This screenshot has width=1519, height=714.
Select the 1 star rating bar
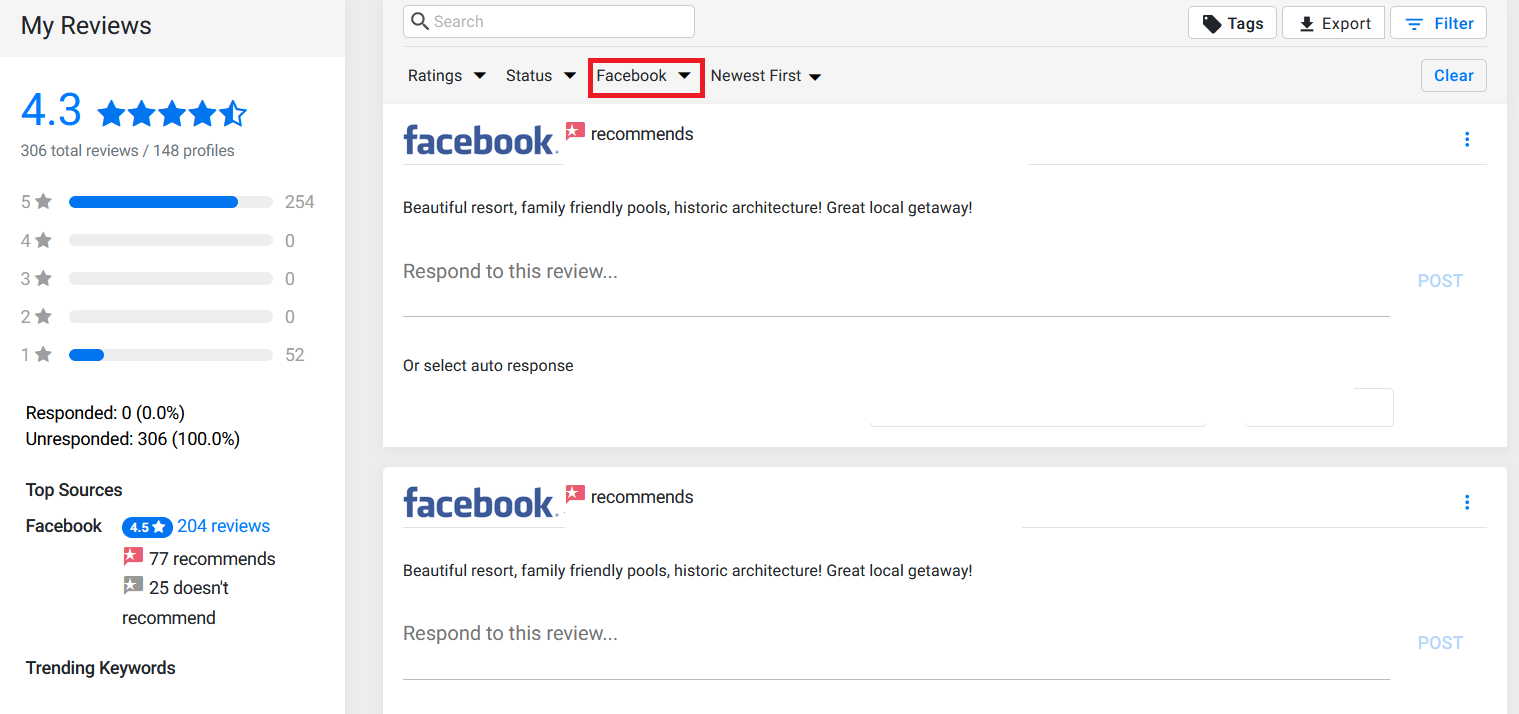click(x=171, y=355)
